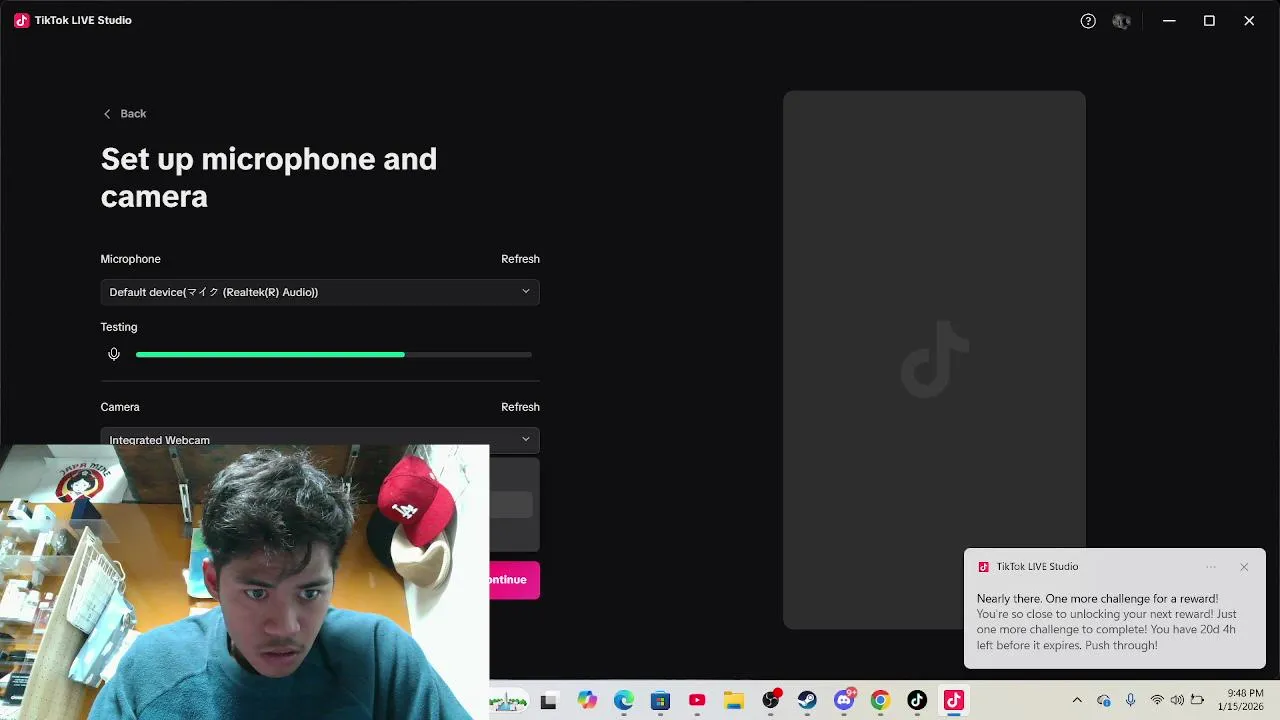Open the help question mark icon
Screen dimensions: 1280x720
pyautogui.click(x=1088, y=21)
